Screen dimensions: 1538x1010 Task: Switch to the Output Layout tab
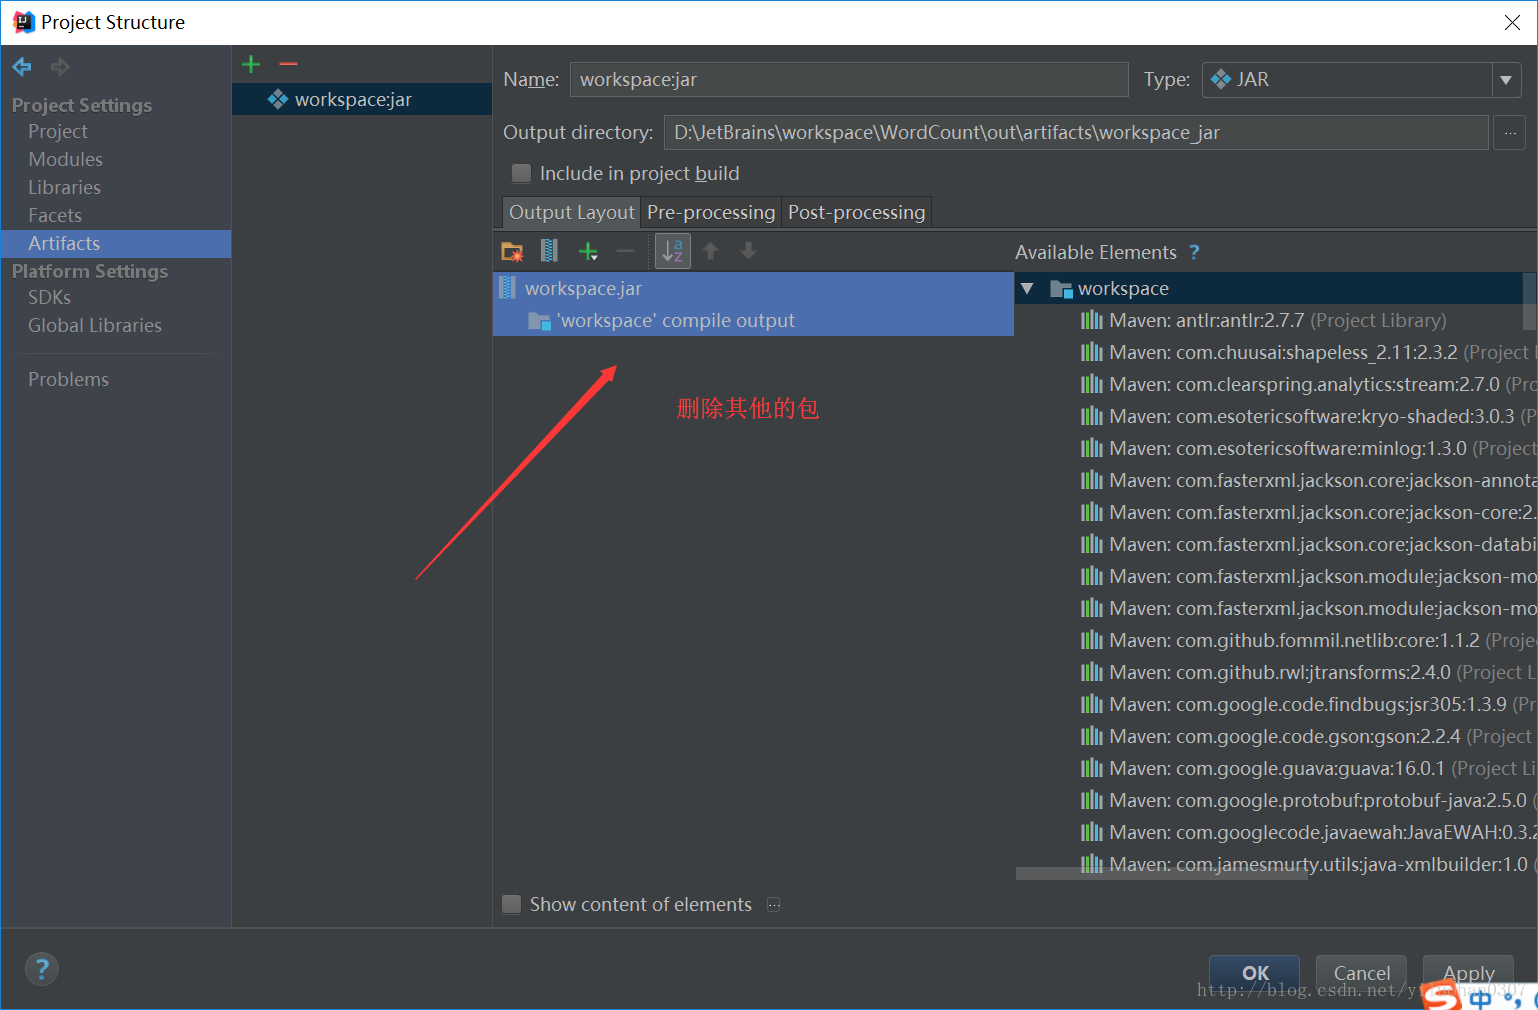571,212
